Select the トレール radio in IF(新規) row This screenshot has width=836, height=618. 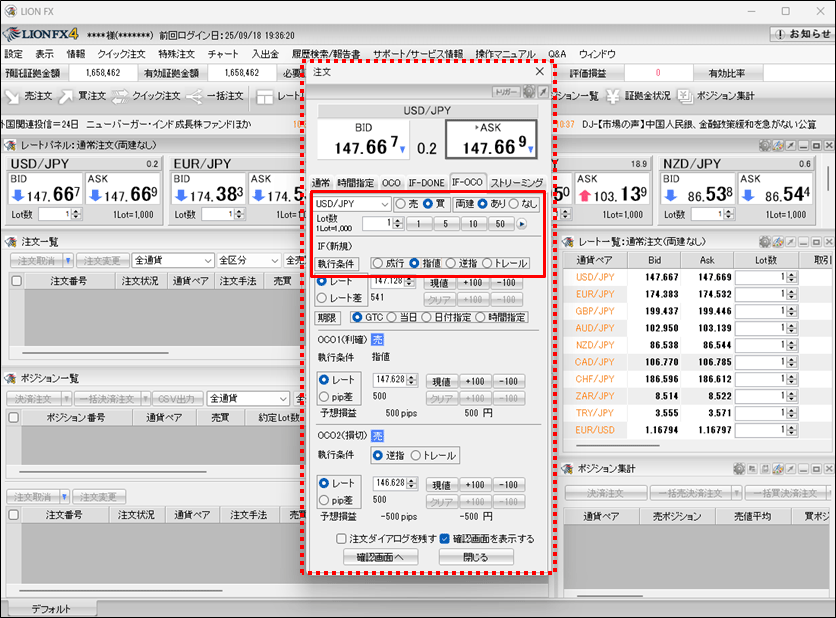487,263
